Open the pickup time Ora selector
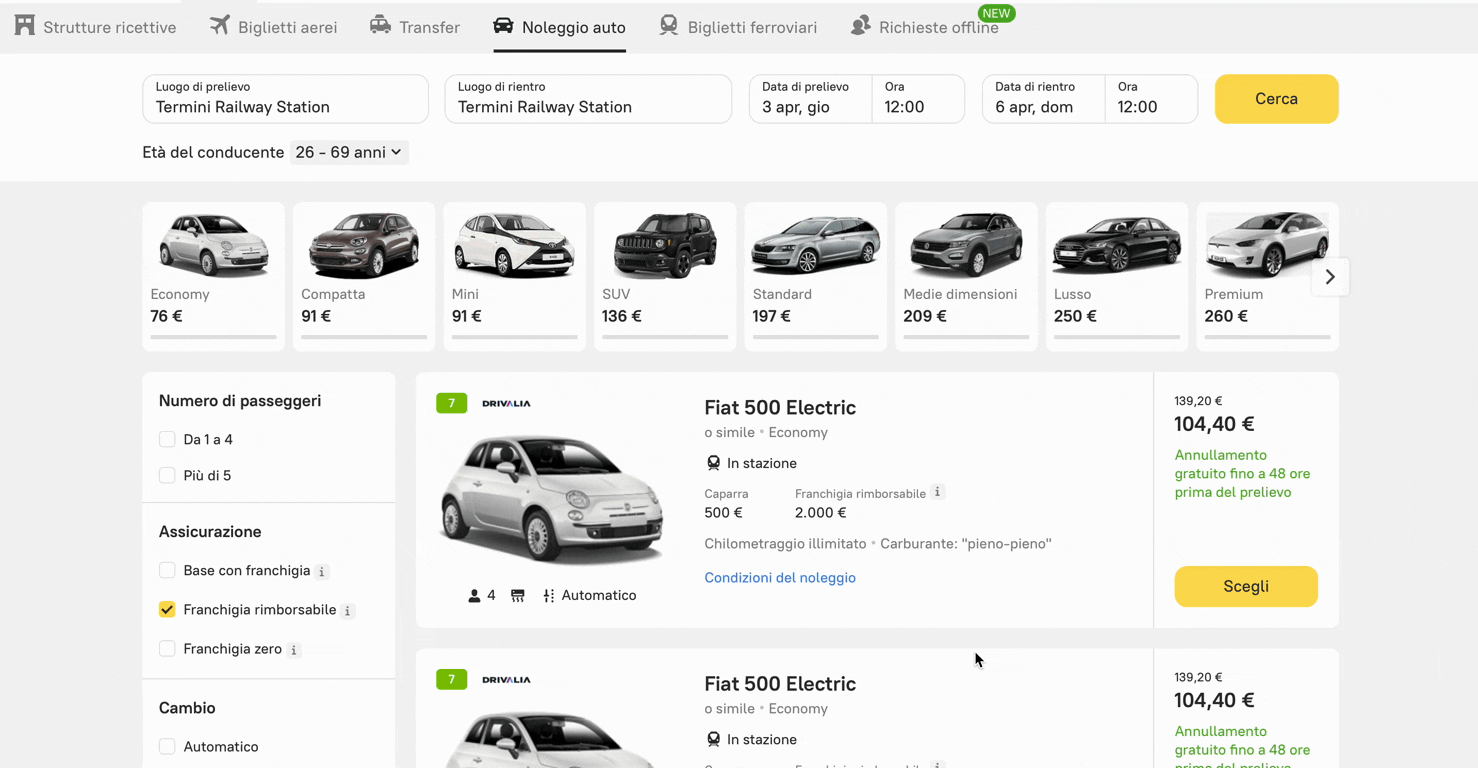Screen dimensions: 1478x768 pyautogui.click(x=917, y=99)
